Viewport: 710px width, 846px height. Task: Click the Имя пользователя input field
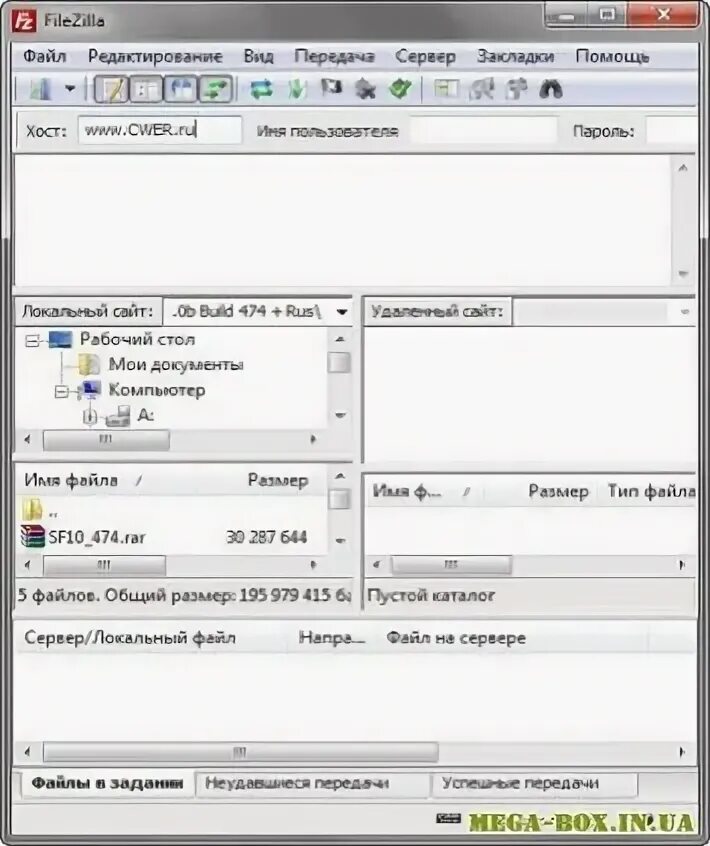coord(483,130)
